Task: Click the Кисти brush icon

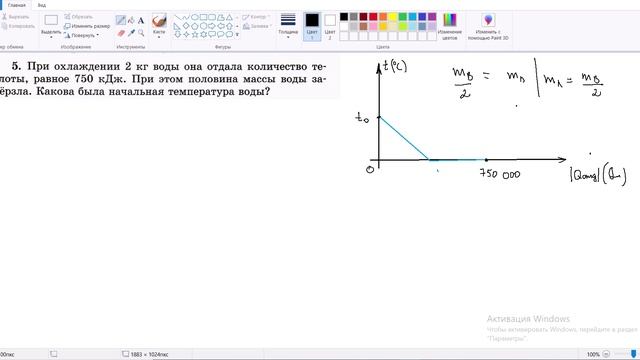Action: pos(159,20)
